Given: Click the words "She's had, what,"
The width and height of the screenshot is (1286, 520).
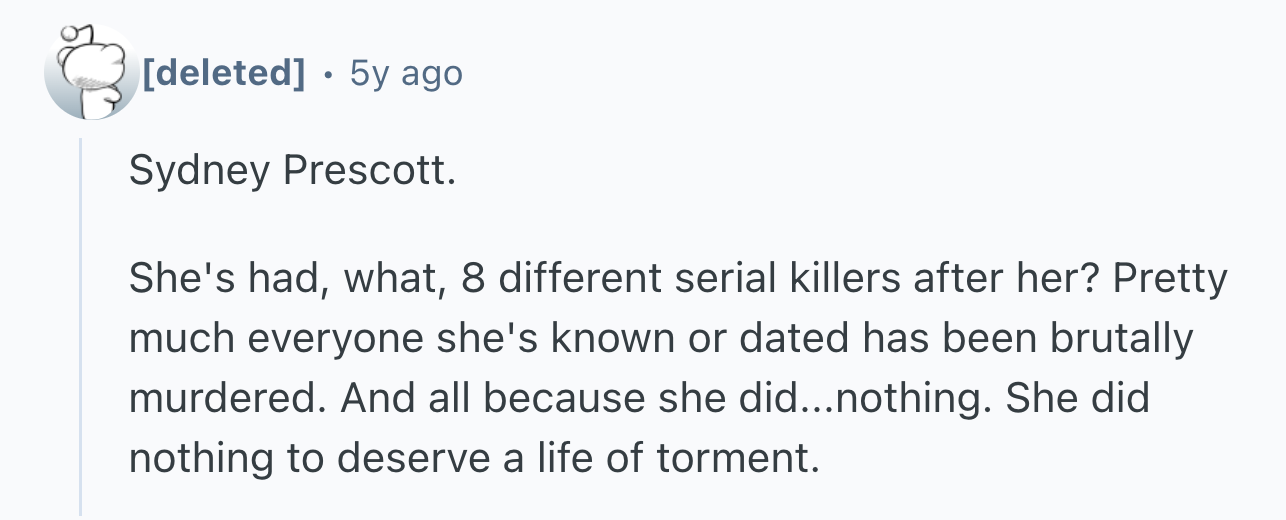Looking at the screenshot, I should [290, 280].
